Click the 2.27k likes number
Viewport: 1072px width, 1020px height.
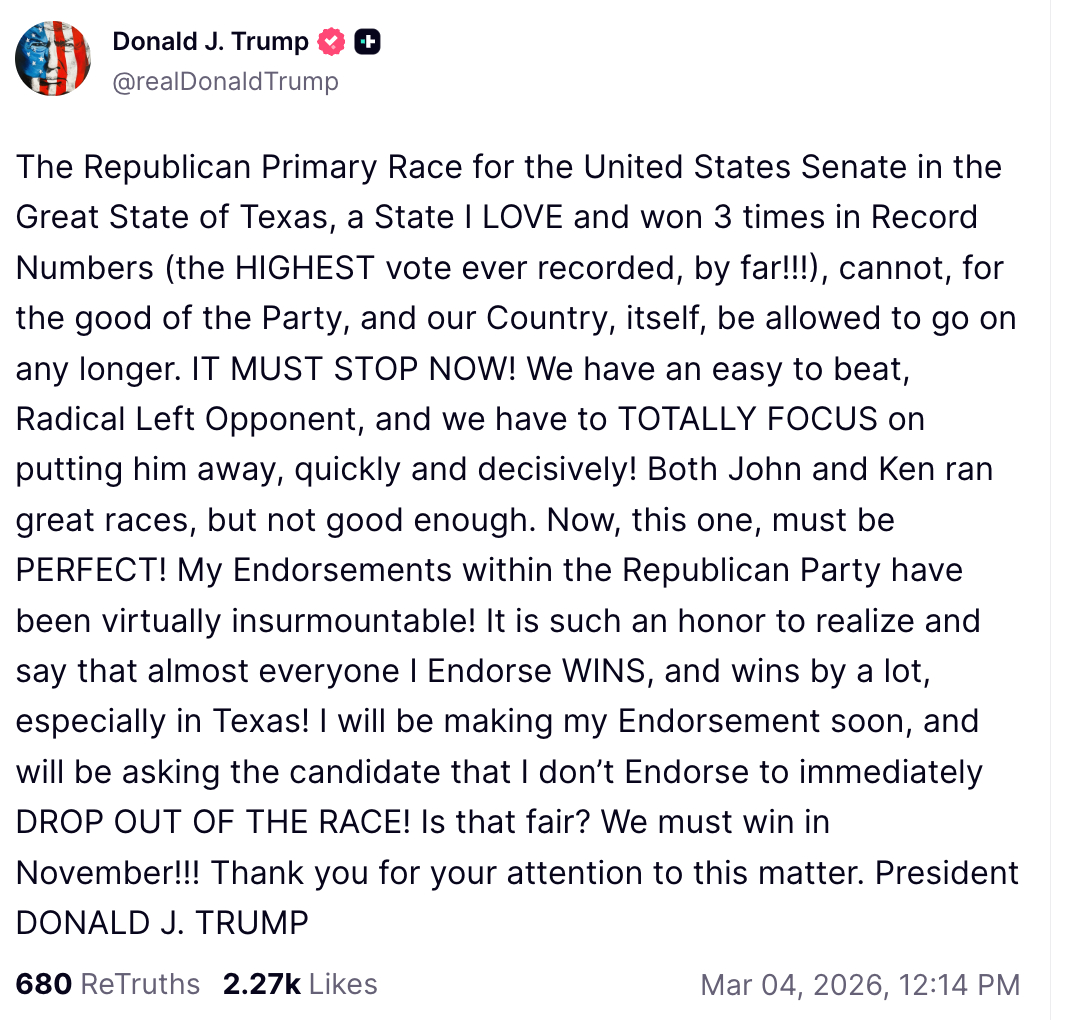pyautogui.click(x=261, y=984)
